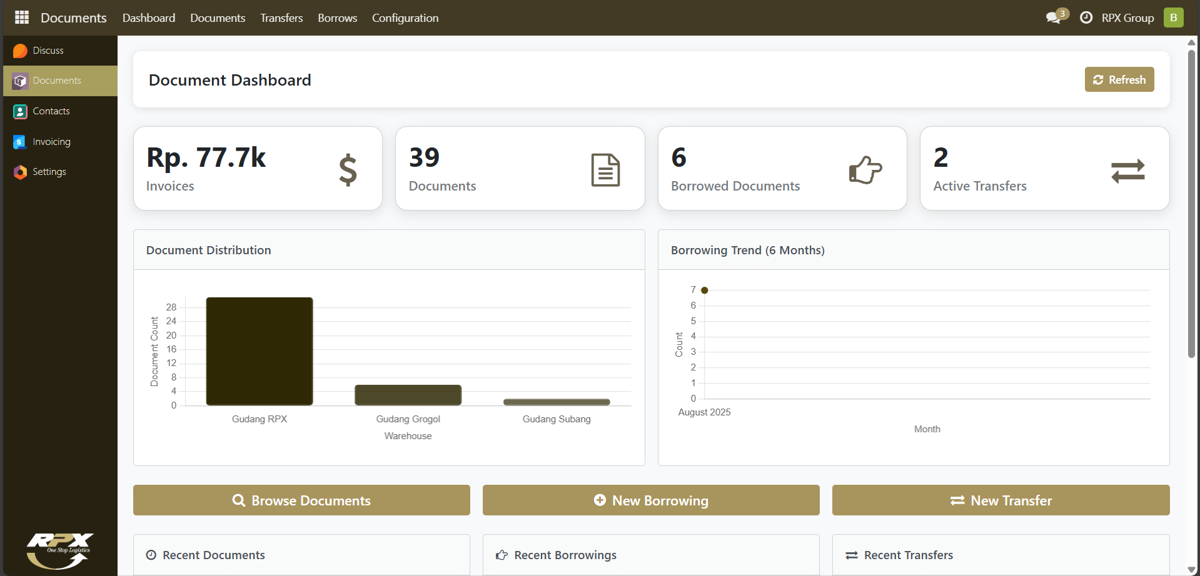The height and width of the screenshot is (576, 1200).
Task: Open the Configuration menu
Action: [x=405, y=18]
